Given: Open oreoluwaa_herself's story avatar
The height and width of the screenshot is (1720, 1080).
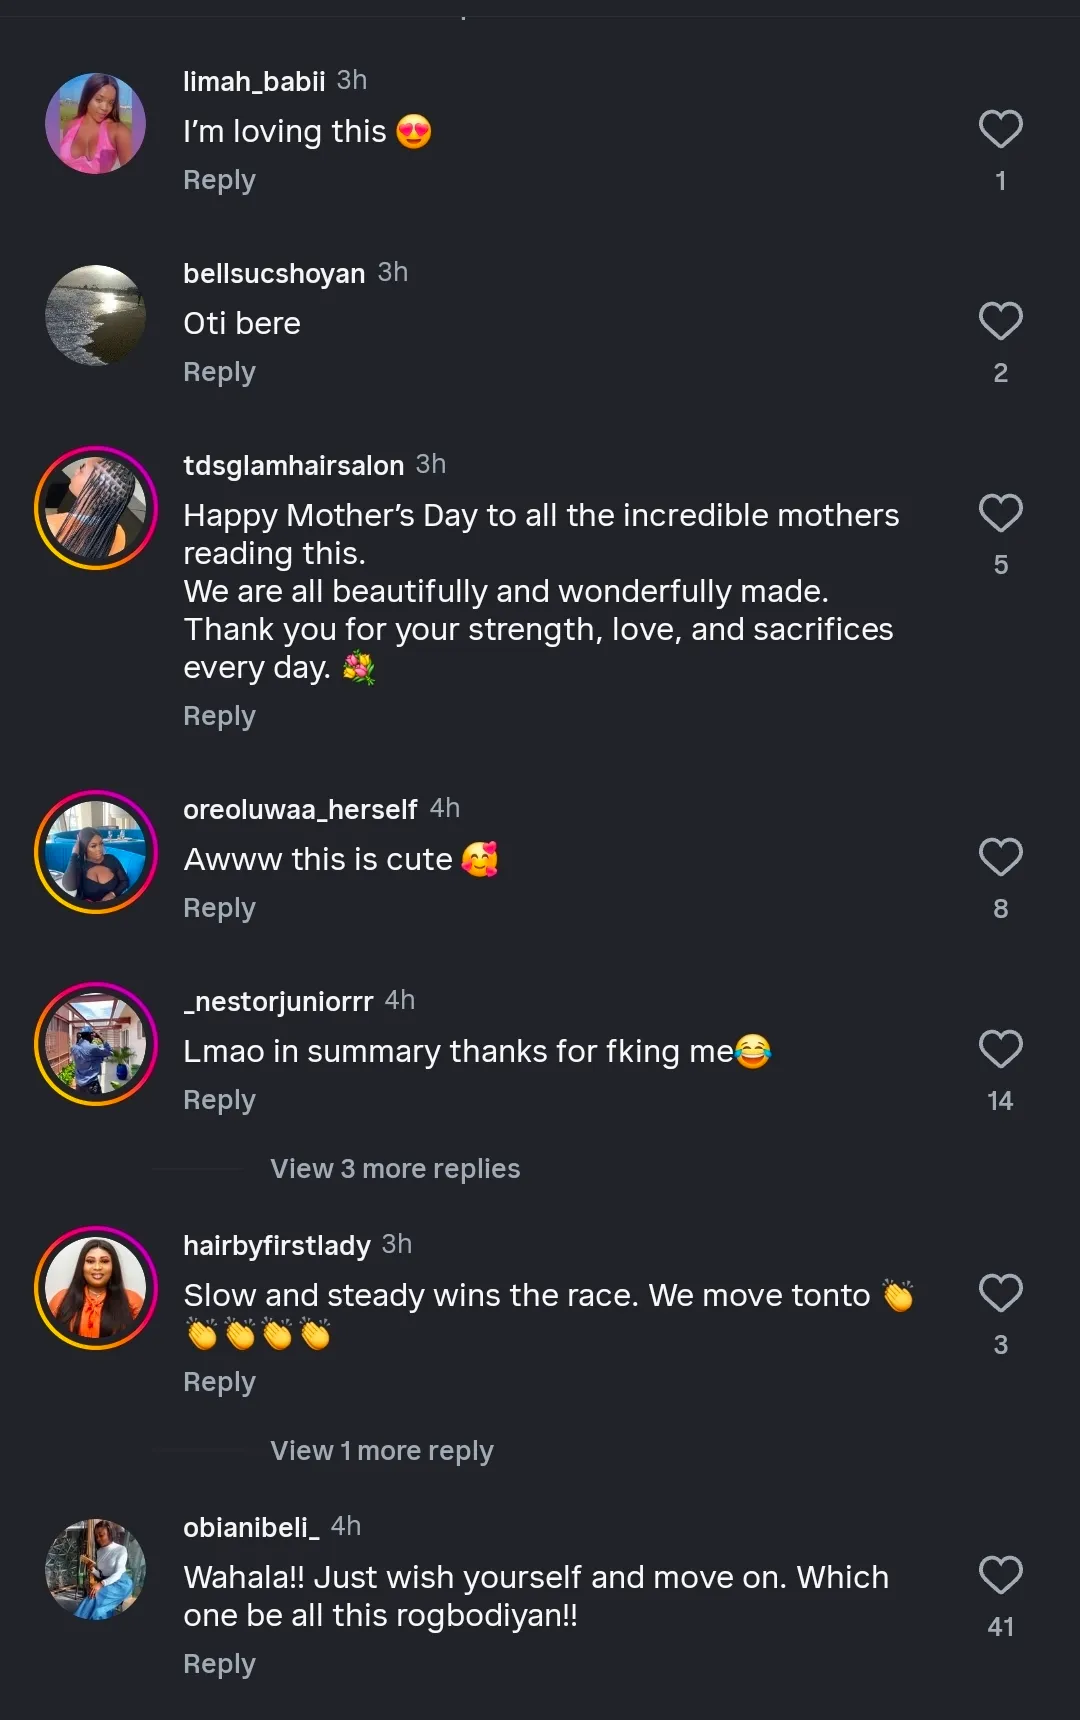Looking at the screenshot, I should click(96, 852).
